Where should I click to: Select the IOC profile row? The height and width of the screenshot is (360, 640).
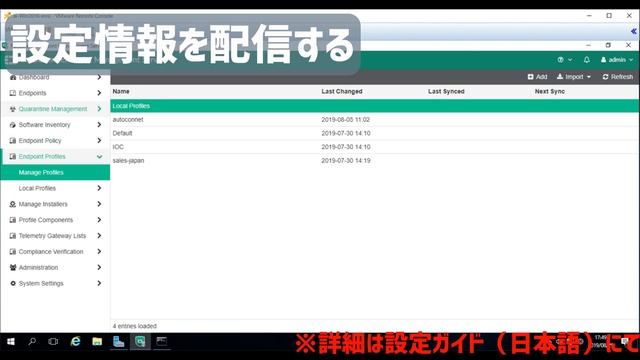pyautogui.click(x=375, y=147)
